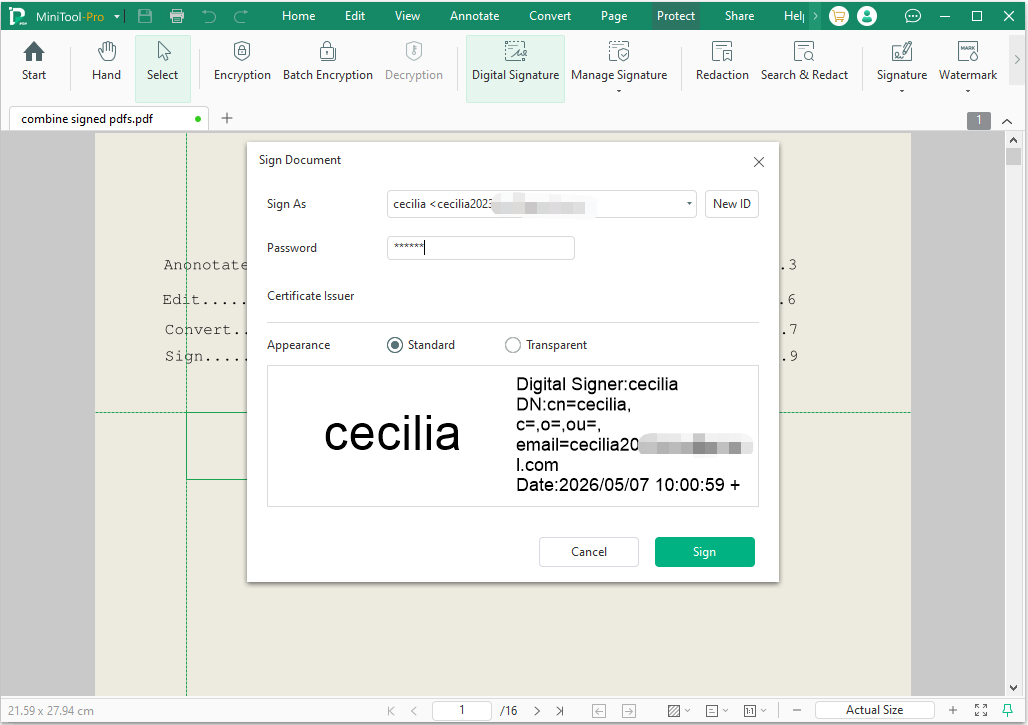This screenshot has height=725, width=1028.
Task: Save the document with floppy icon
Action: coord(145,16)
